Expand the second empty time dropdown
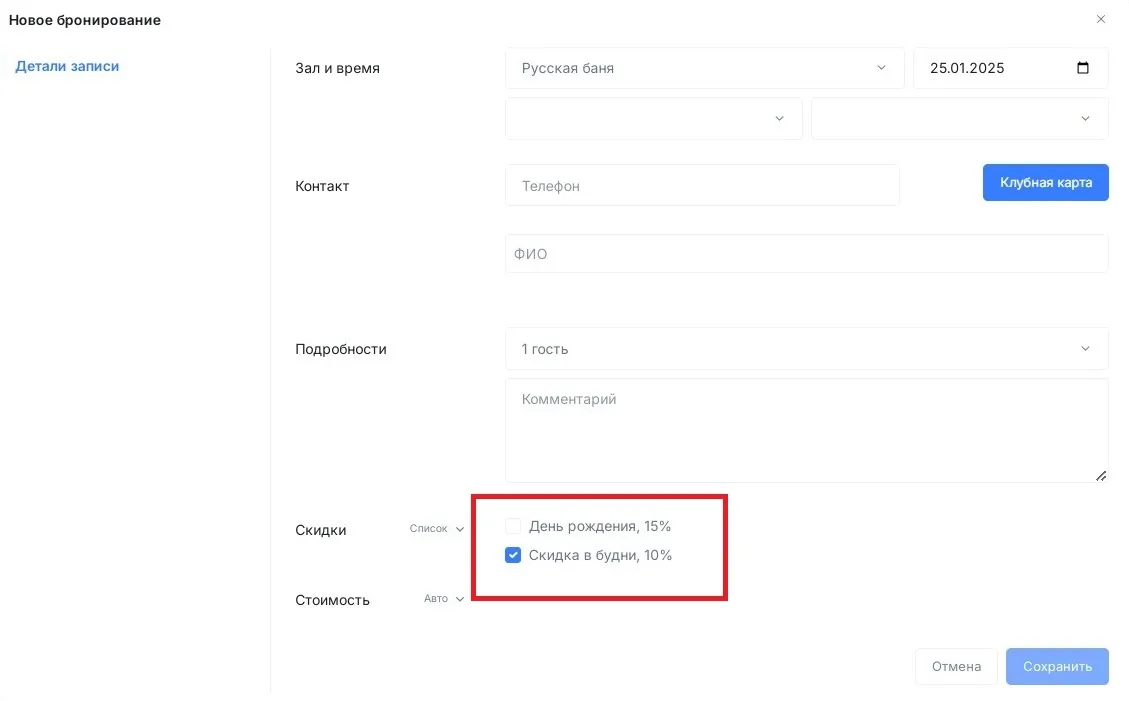Image resolution: width=1129 pixels, height=701 pixels. point(959,118)
